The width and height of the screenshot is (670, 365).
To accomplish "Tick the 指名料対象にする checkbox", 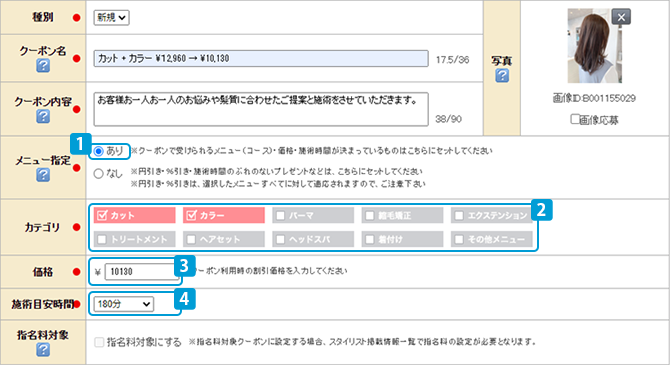I will point(99,342).
